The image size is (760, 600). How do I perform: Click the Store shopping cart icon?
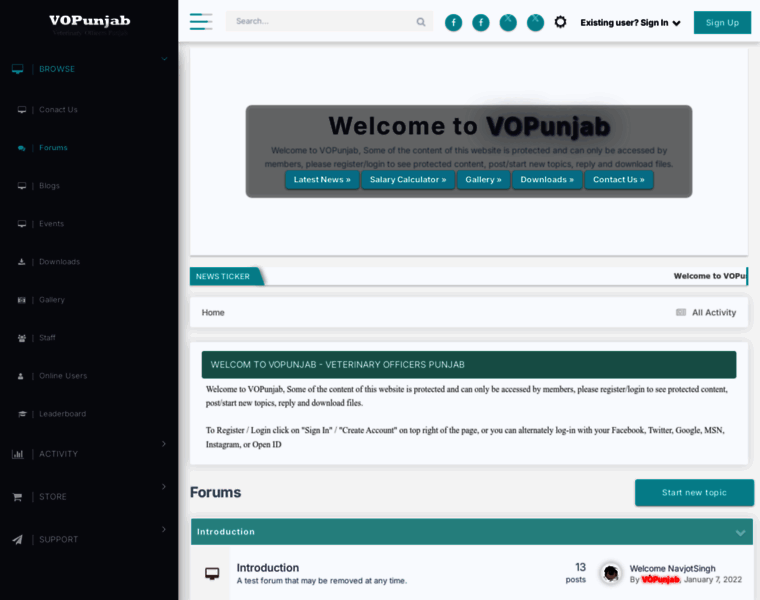click(x=17, y=497)
